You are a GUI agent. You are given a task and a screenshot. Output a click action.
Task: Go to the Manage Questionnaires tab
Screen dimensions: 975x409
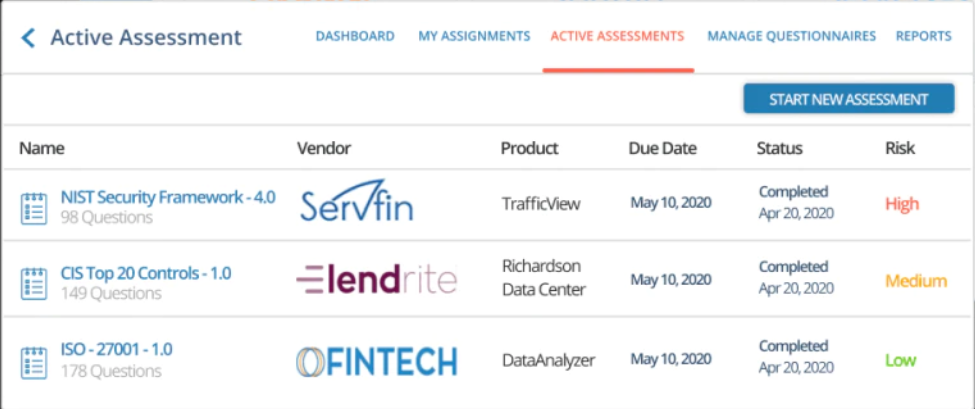(792, 36)
